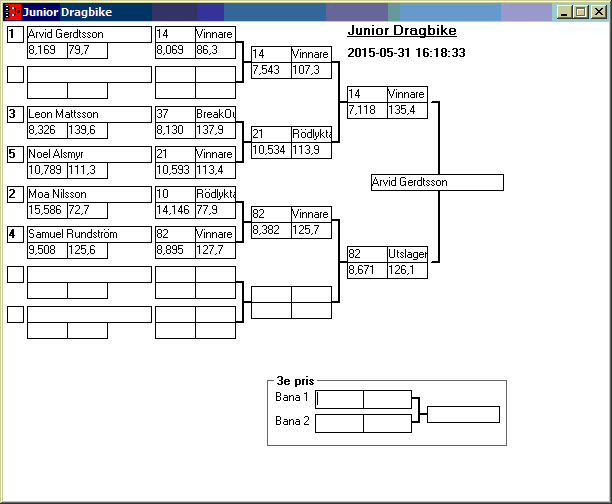Click seed box number 5
This screenshot has height=504, width=612.
(15, 154)
